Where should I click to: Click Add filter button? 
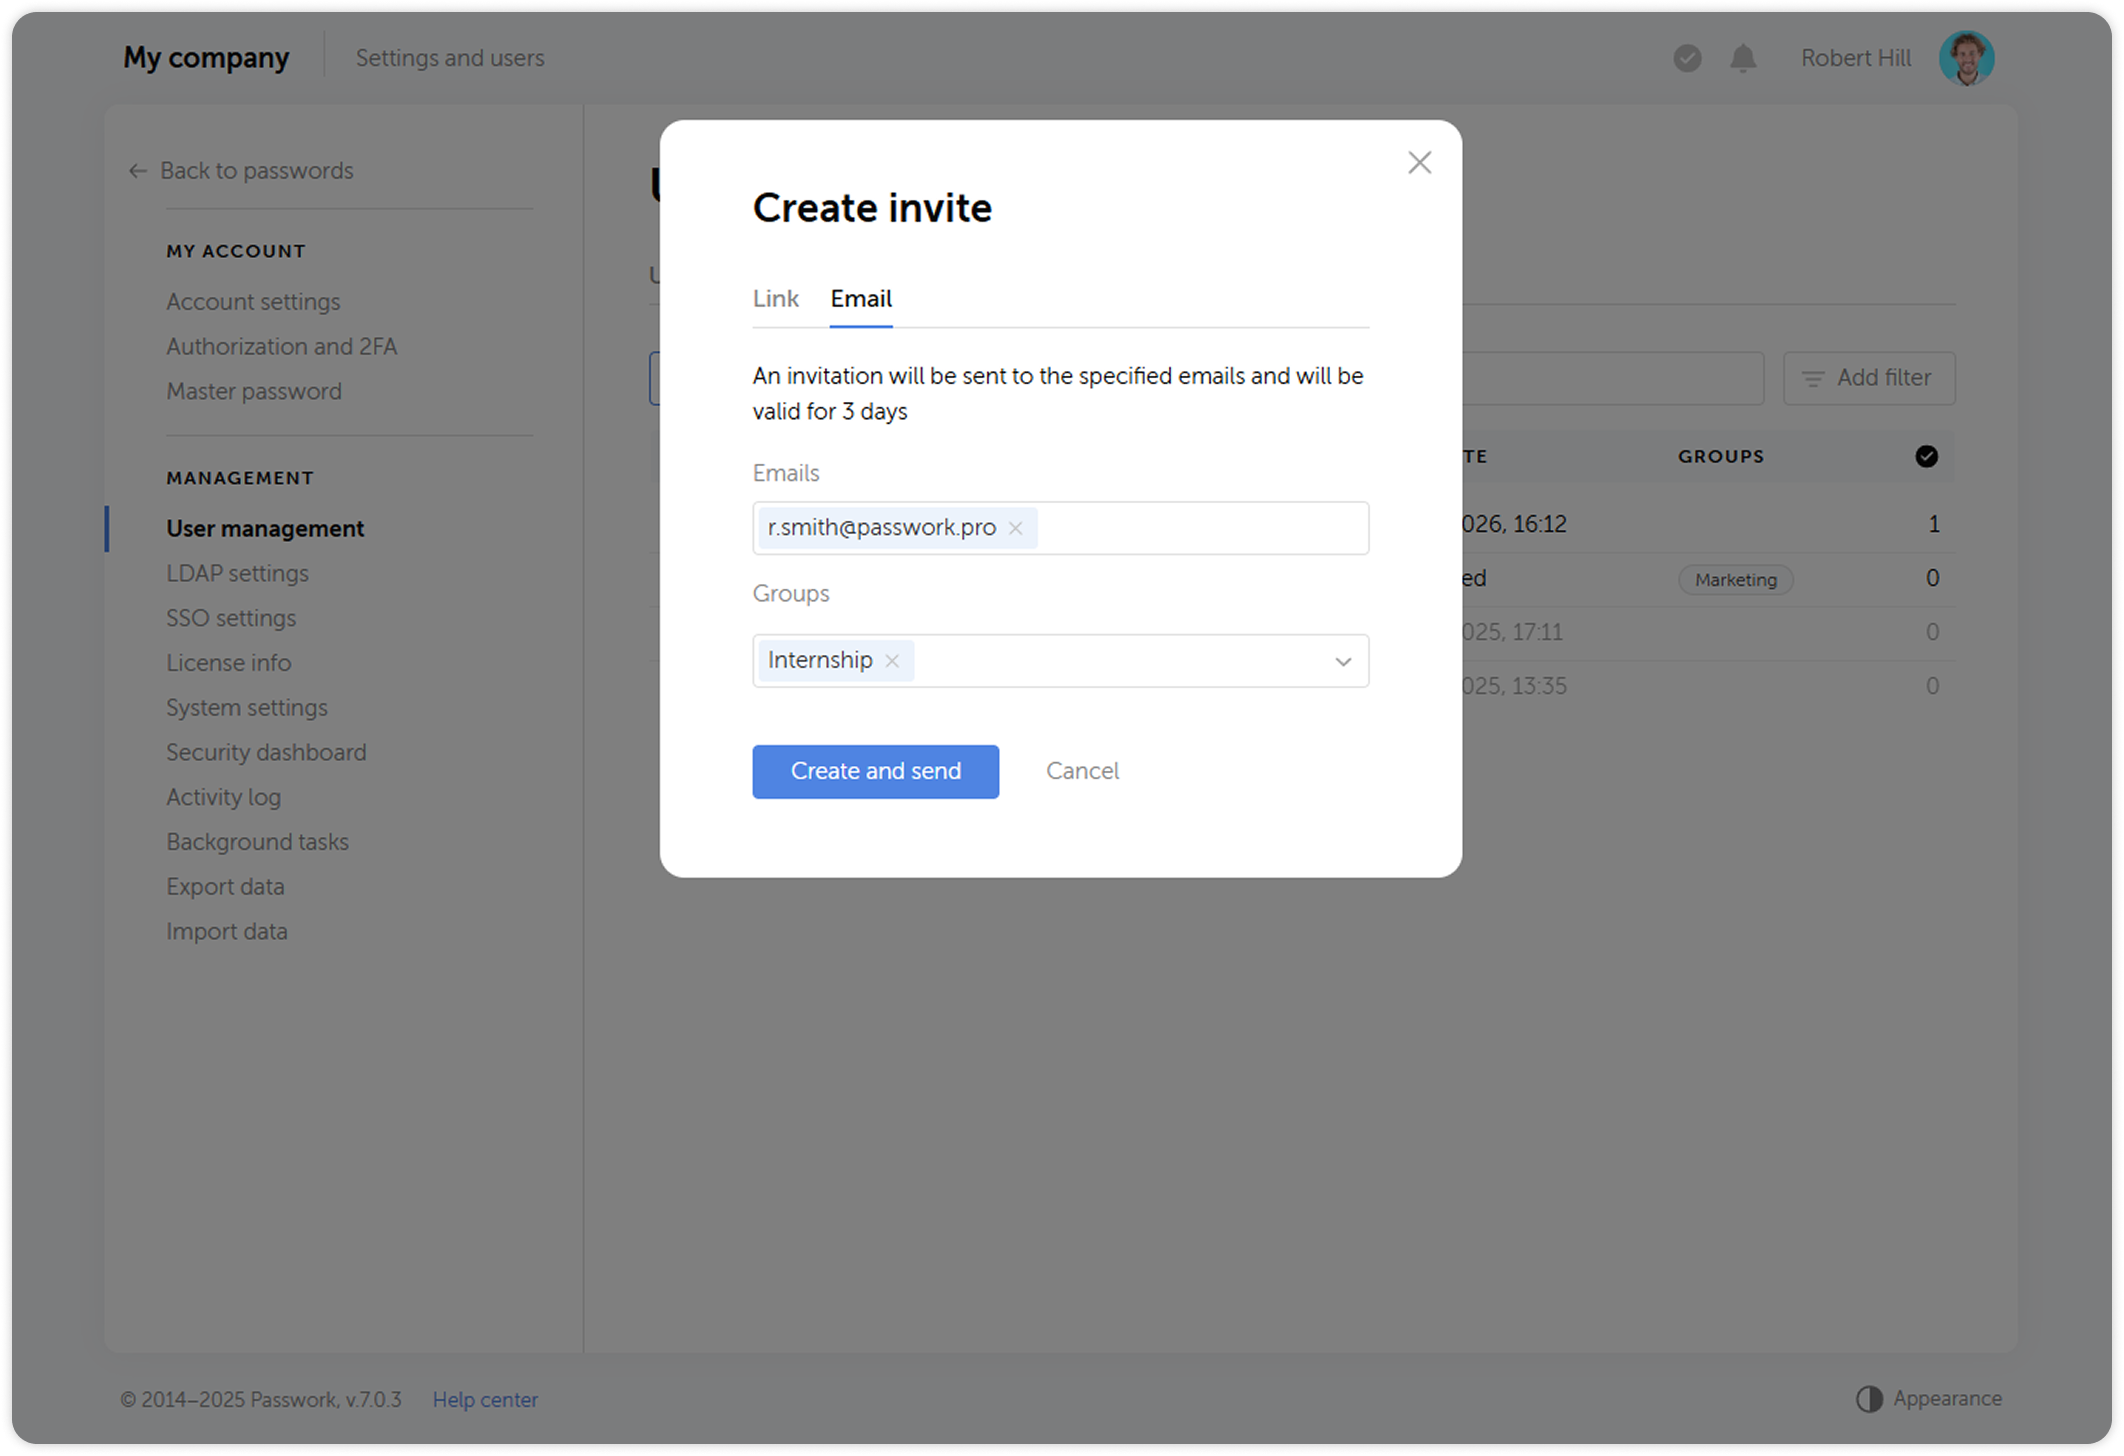[x=1868, y=378]
